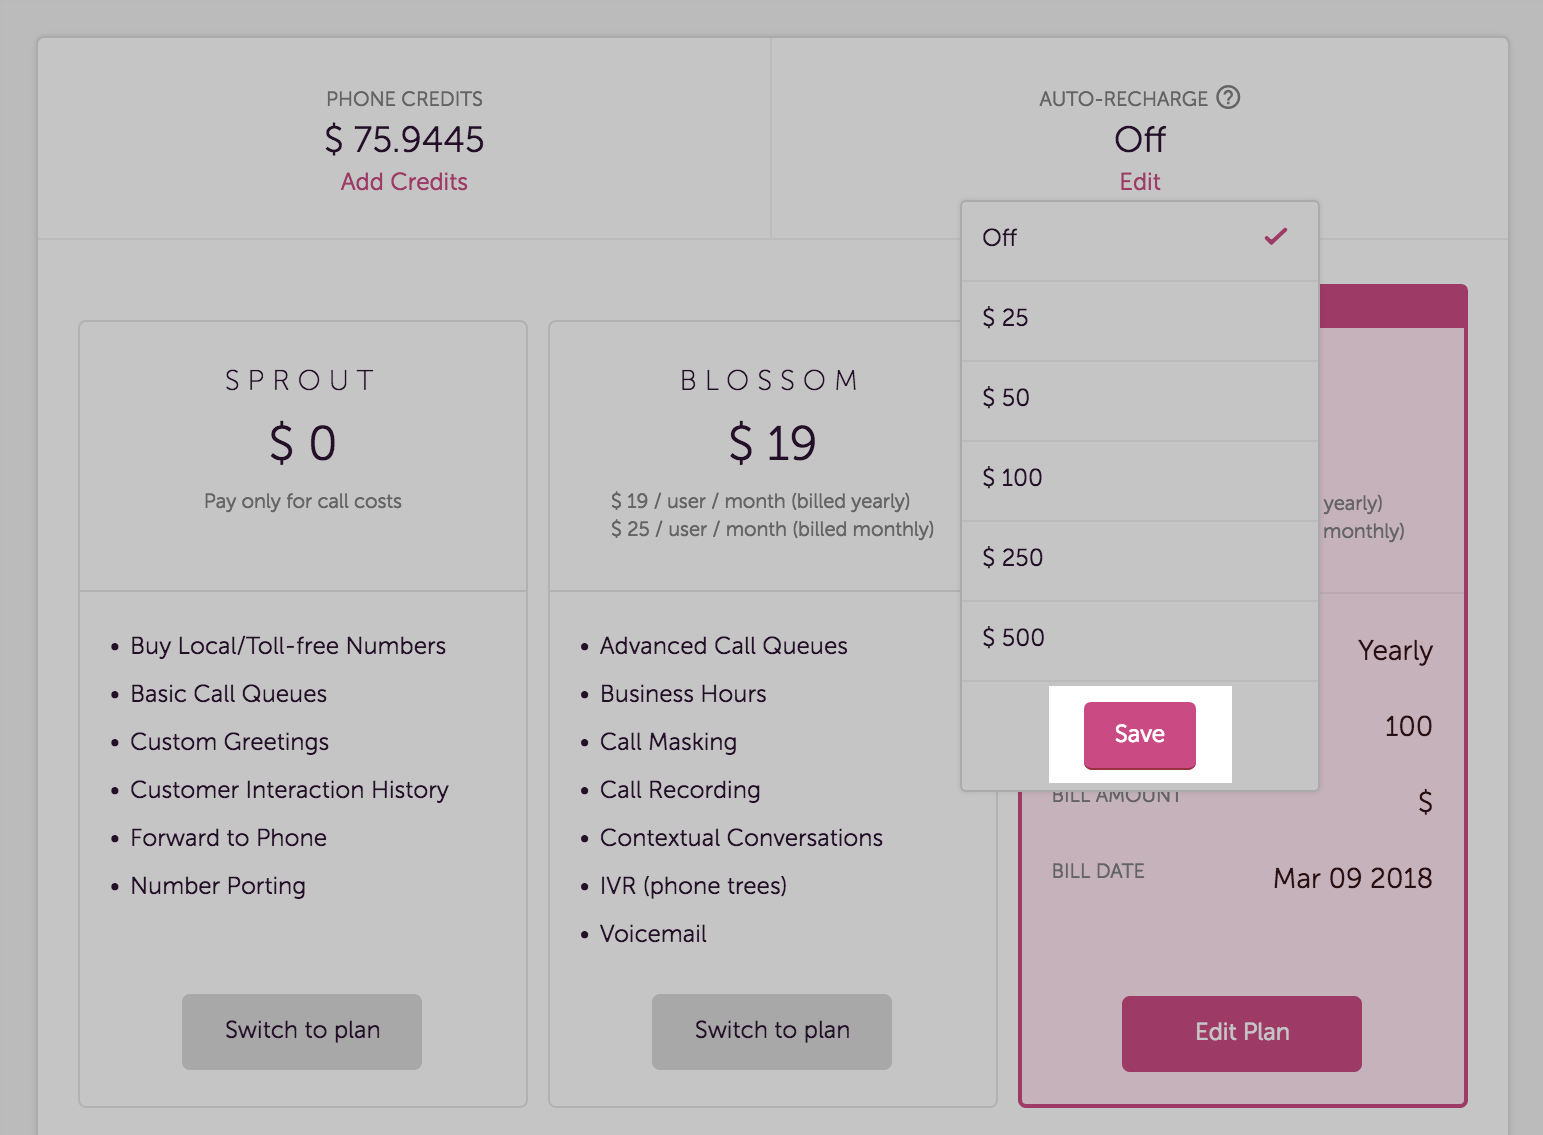Click the Auto-Recharge help question mark icon
This screenshot has width=1543, height=1135.
(1228, 97)
